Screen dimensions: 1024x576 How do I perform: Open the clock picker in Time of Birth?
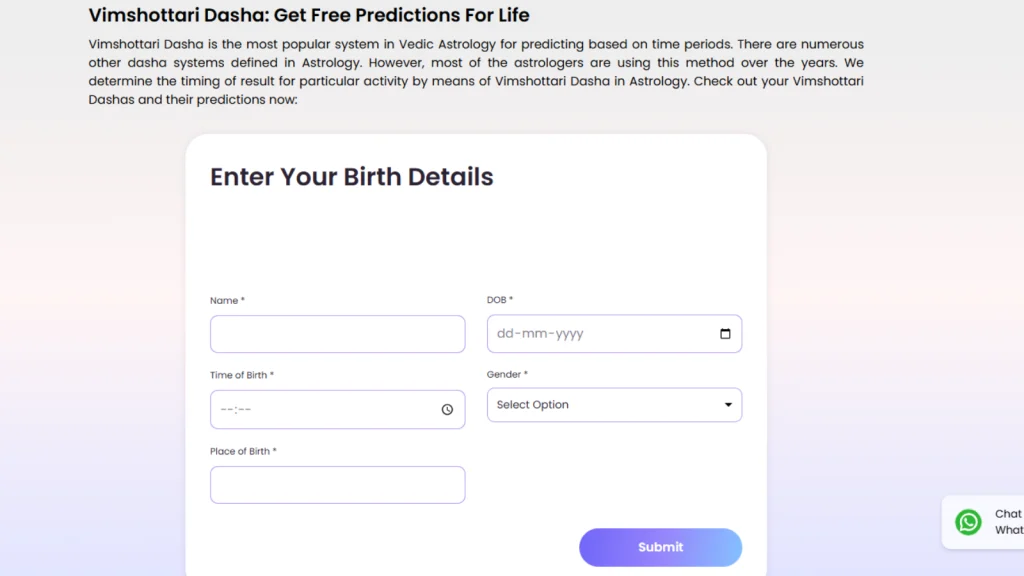click(x=447, y=409)
